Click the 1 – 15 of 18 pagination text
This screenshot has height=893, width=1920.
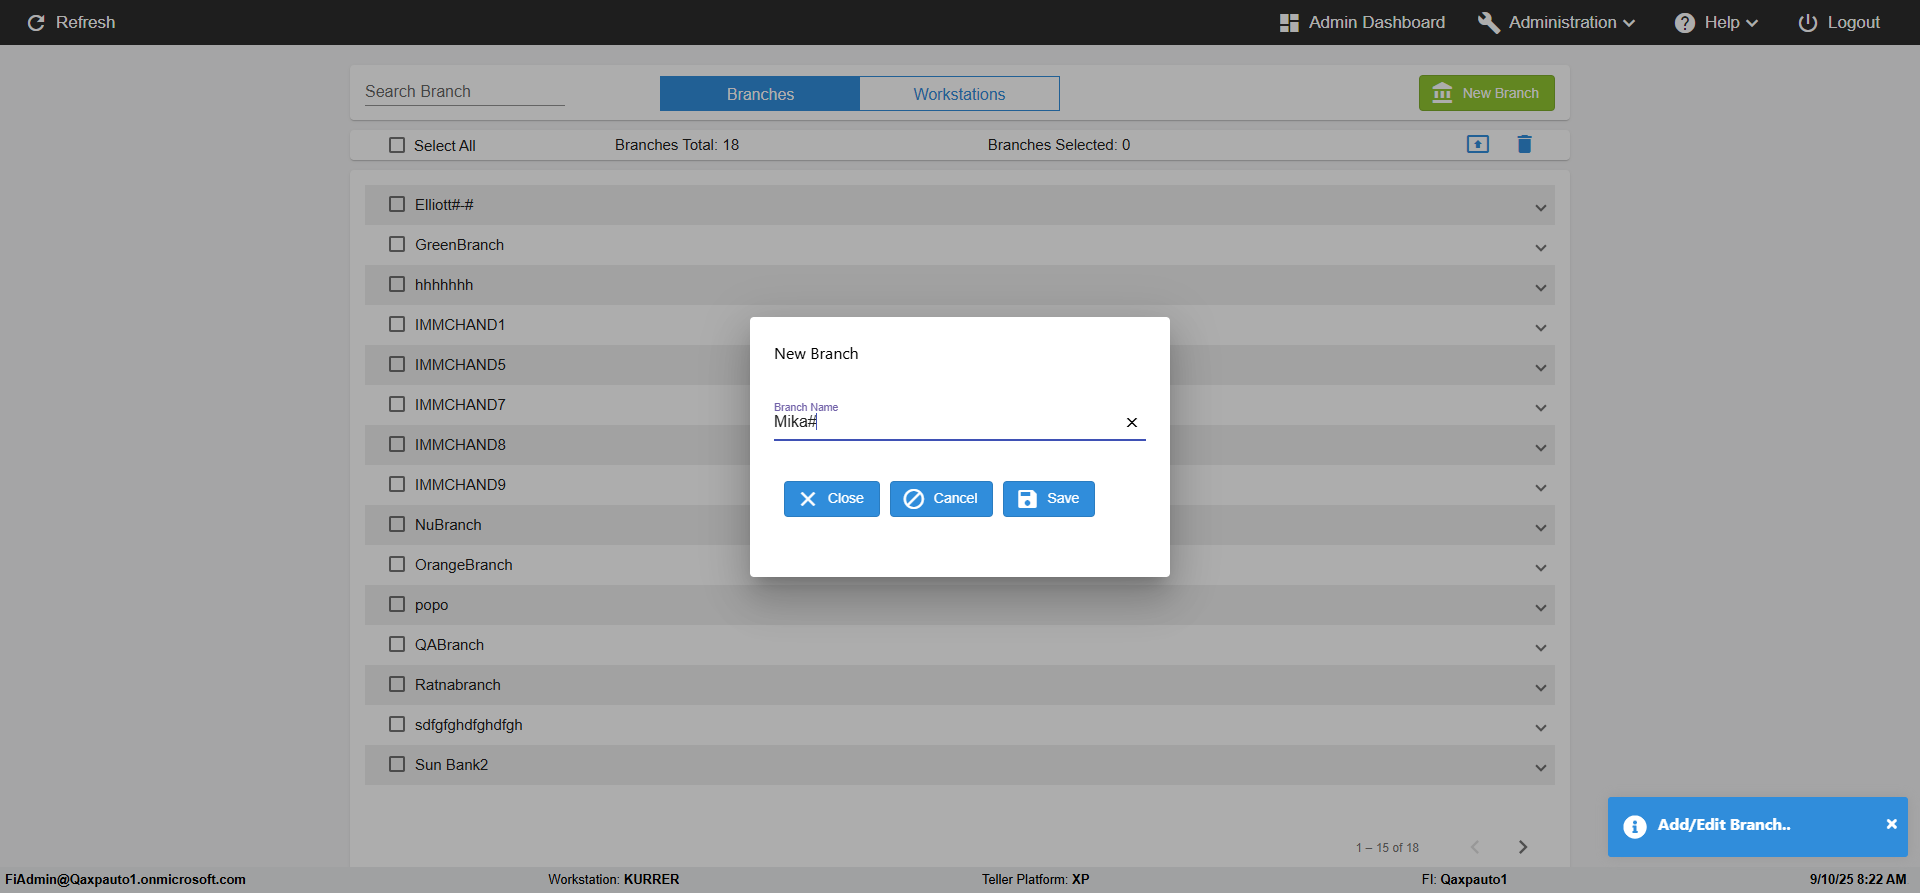pyautogui.click(x=1387, y=848)
